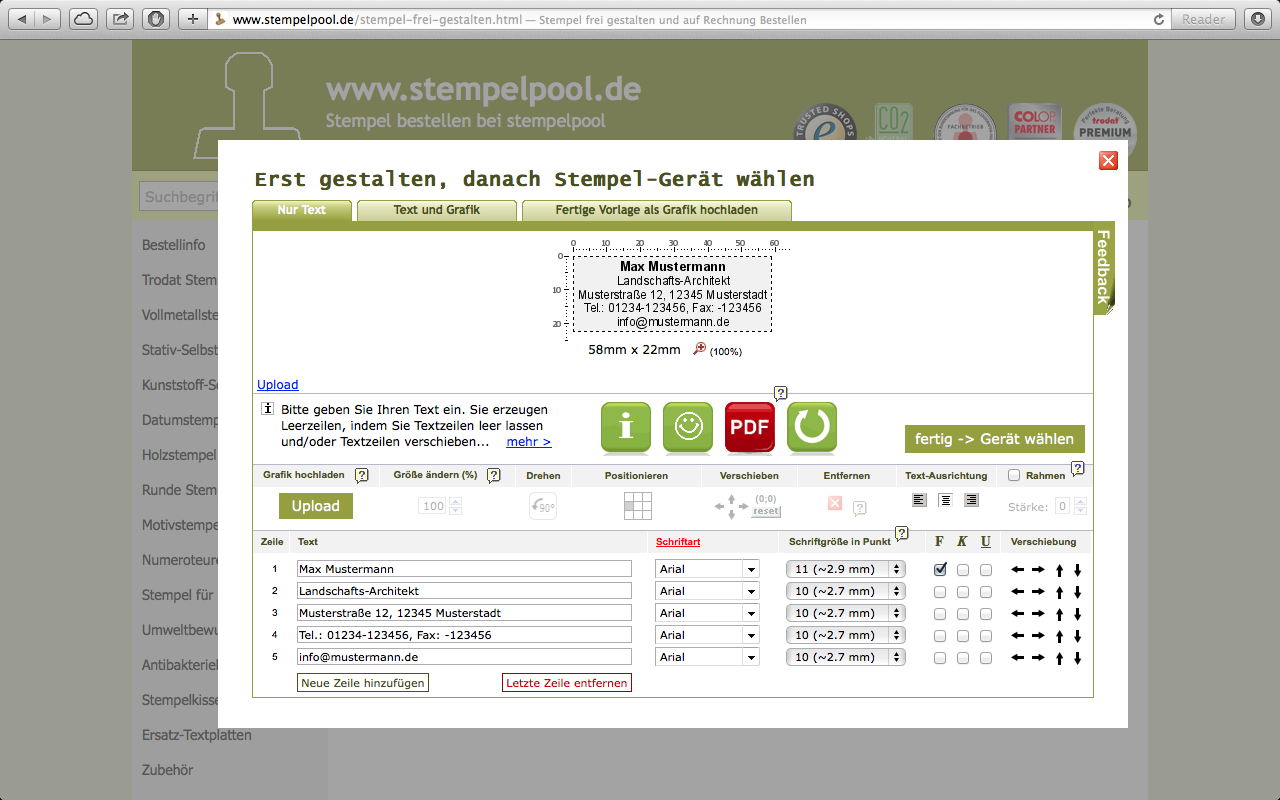Click the Größe ändern percent stepper

[456, 506]
